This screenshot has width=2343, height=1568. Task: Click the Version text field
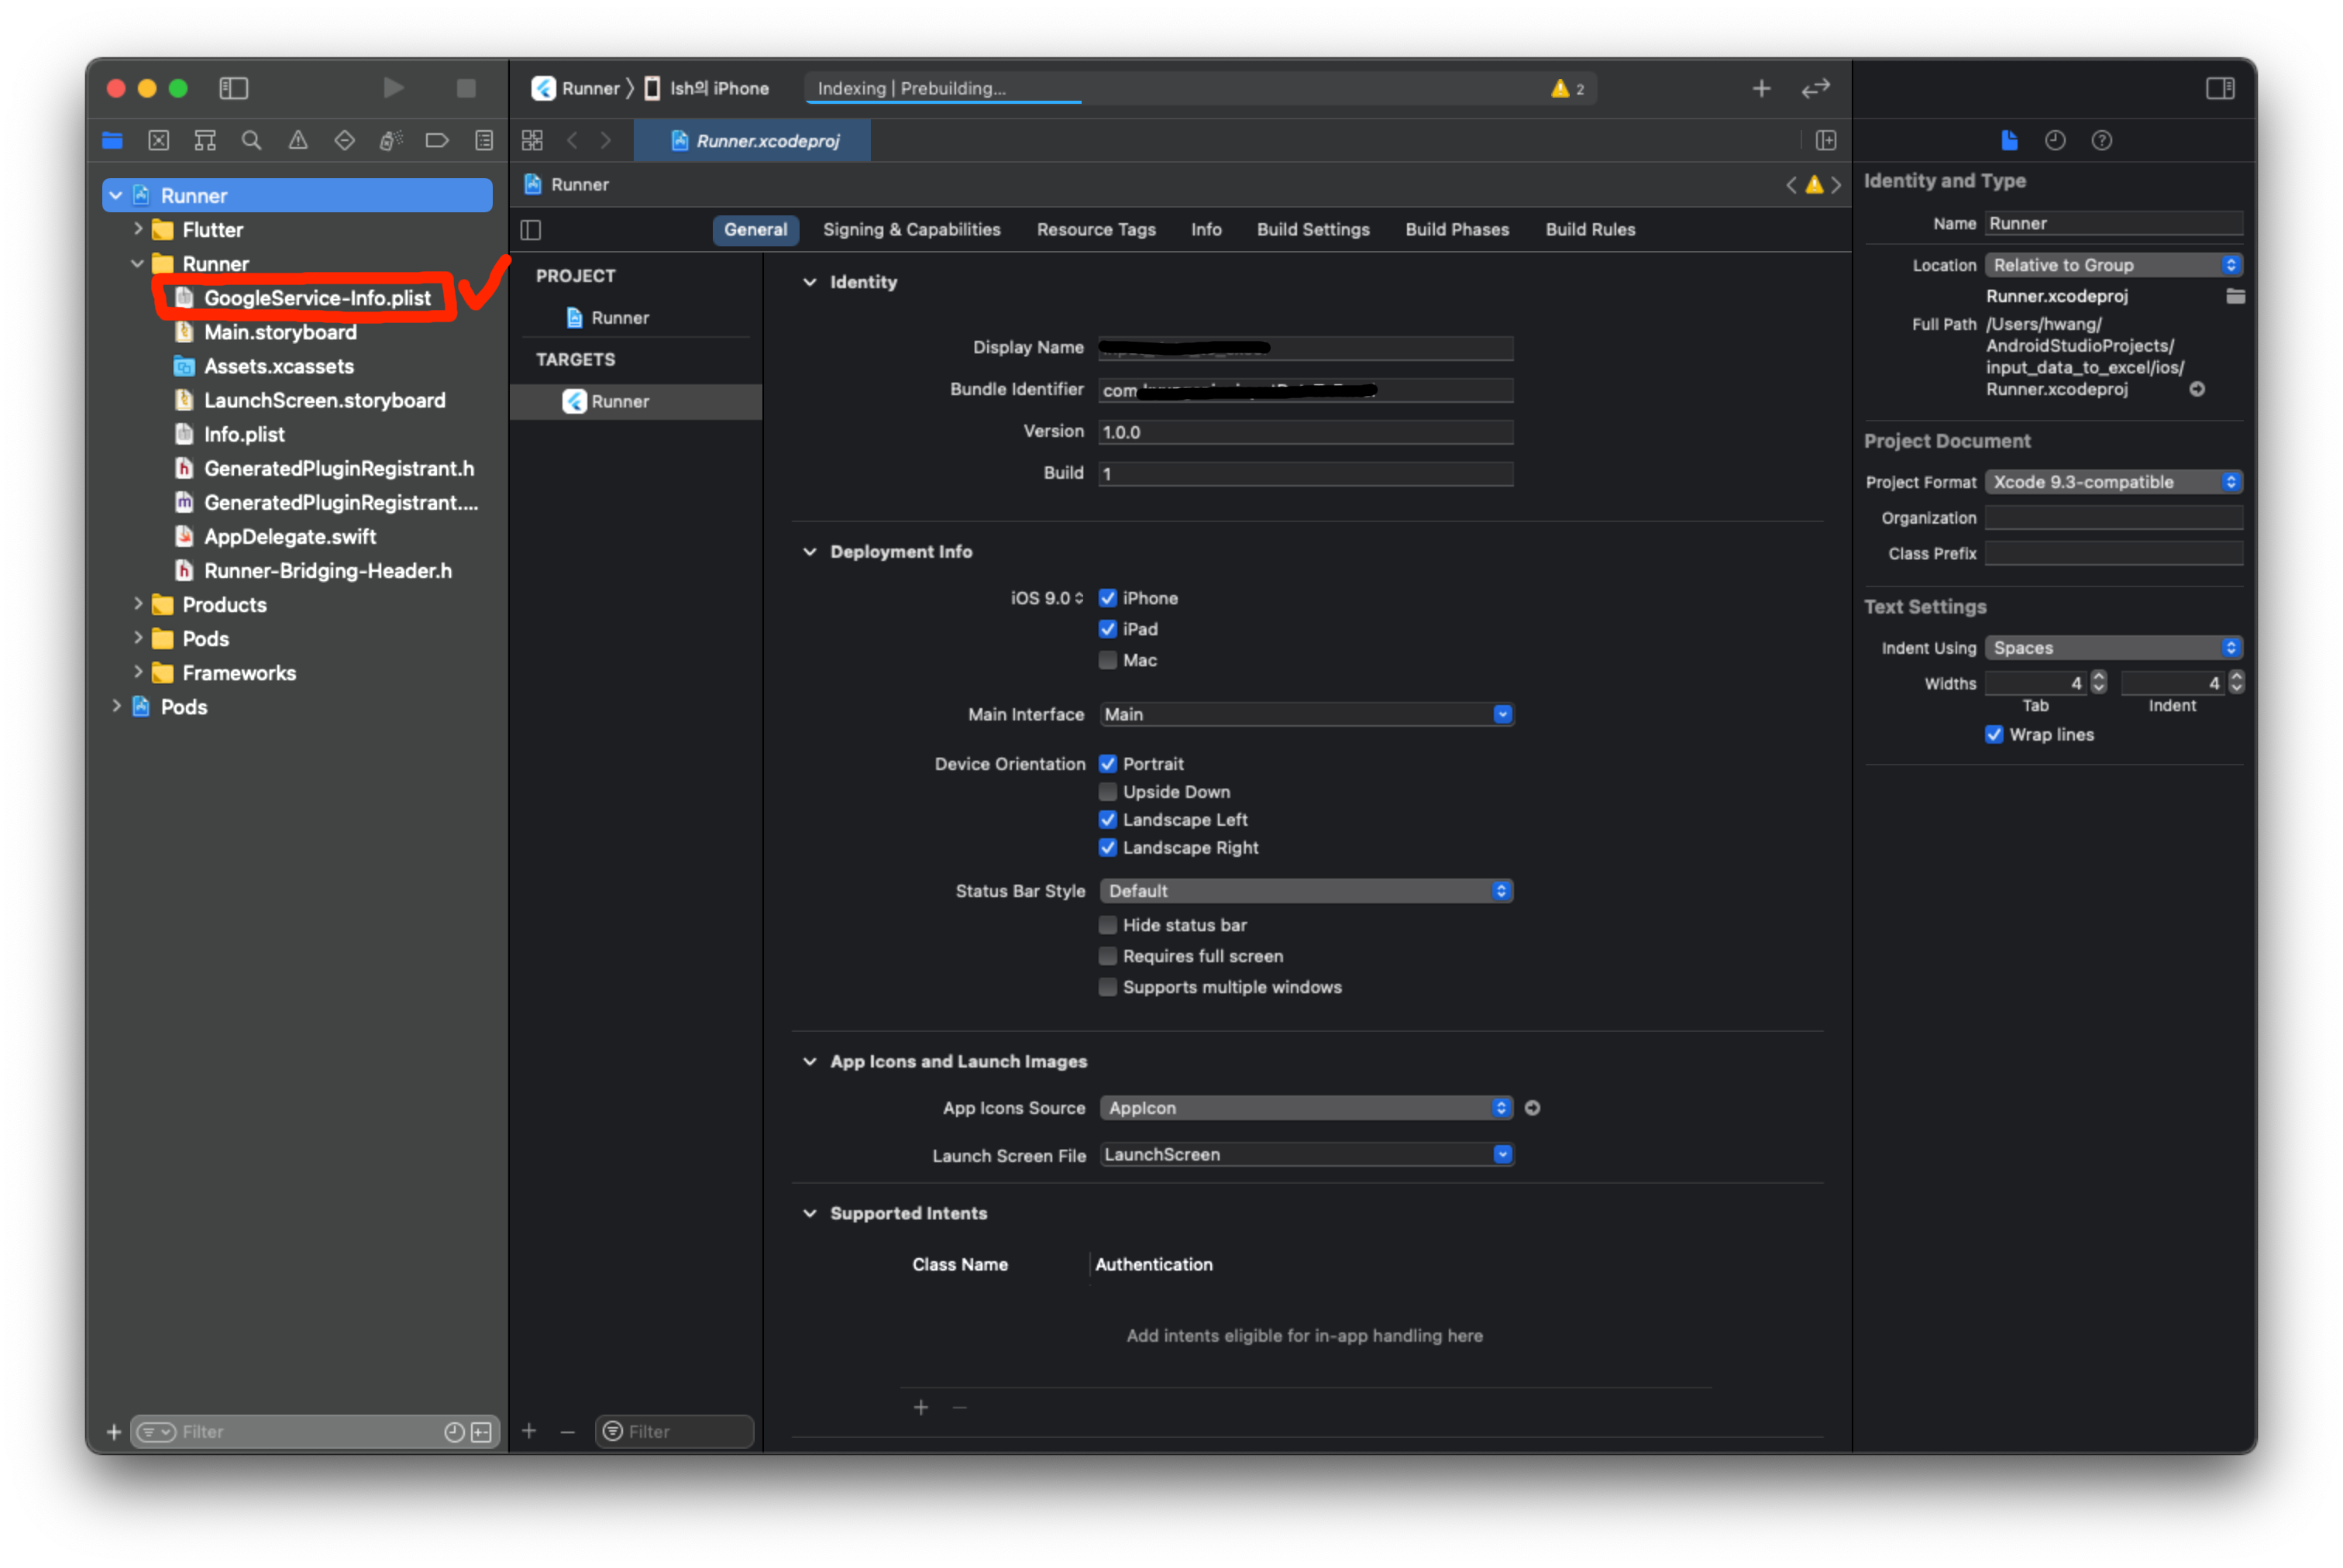tap(1304, 432)
